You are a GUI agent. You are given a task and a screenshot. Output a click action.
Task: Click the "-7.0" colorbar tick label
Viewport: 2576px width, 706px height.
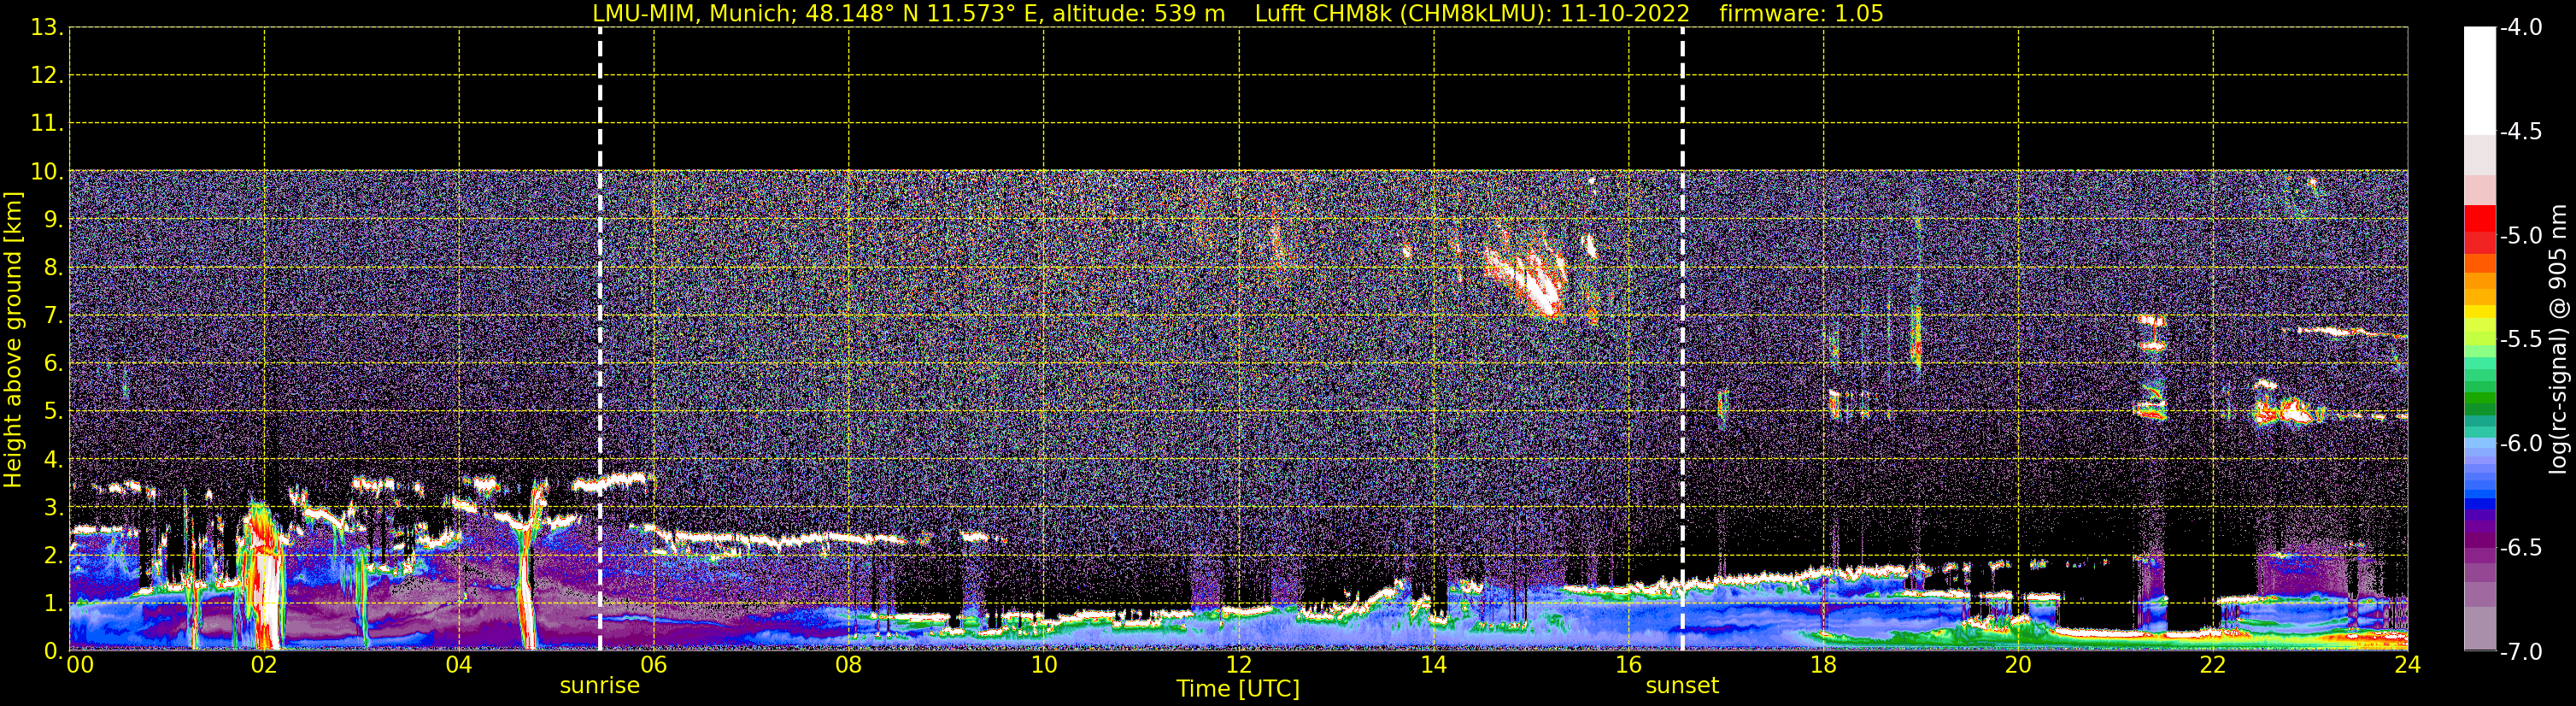(2521, 651)
